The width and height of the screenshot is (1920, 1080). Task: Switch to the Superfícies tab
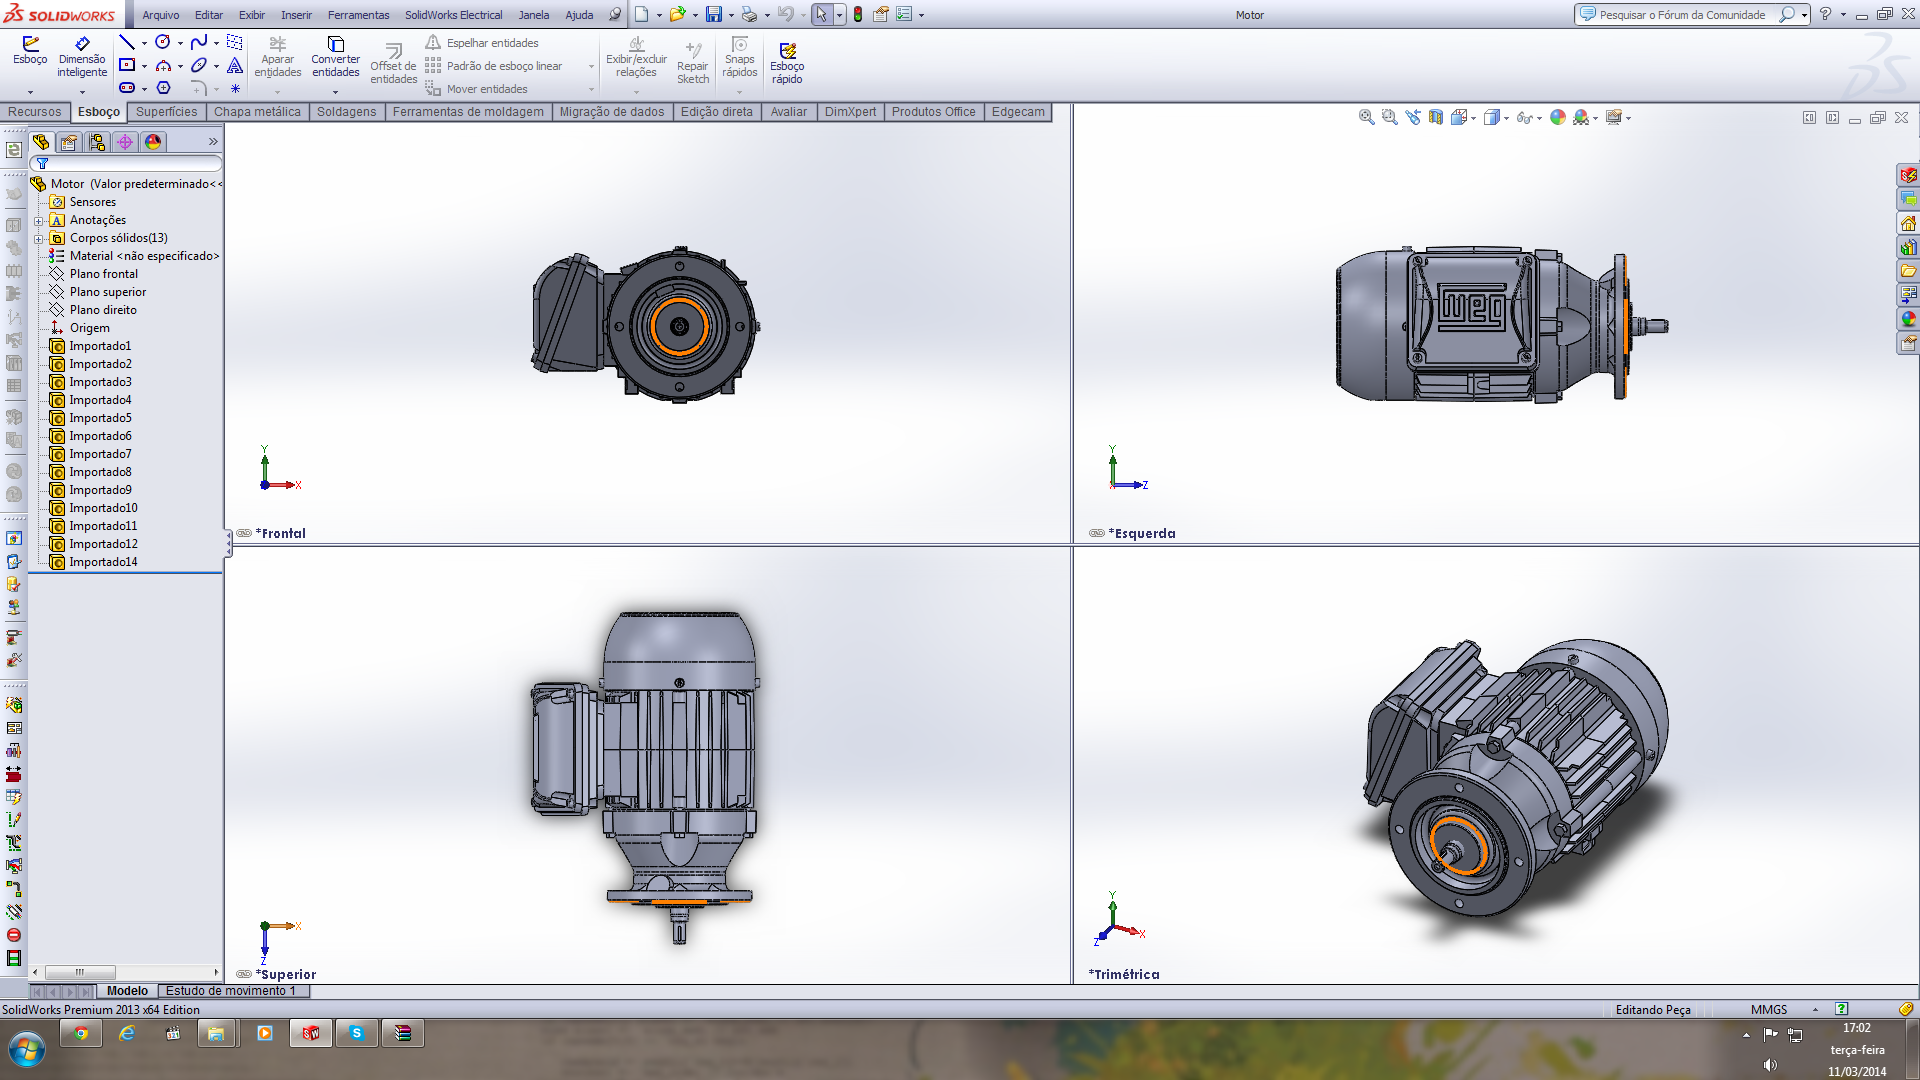coord(166,112)
